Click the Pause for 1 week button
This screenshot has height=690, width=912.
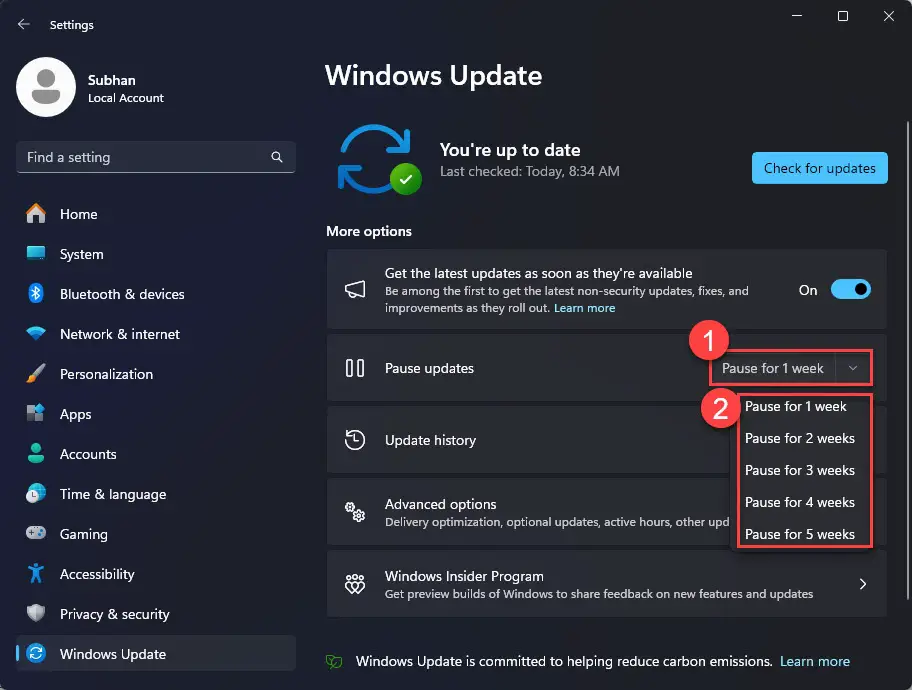click(x=772, y=368)
